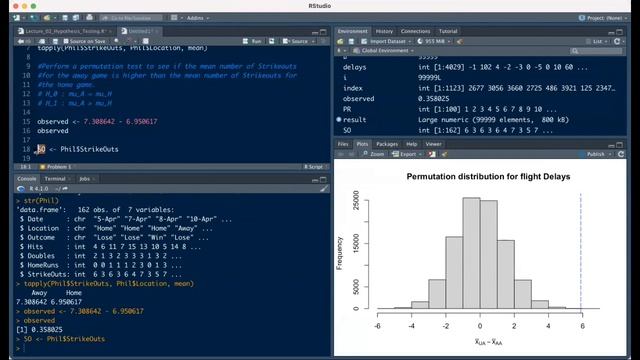The height and width of the screenshot is (360, 640).
Task: Clear the console with the broom icon
Action: point(324,189)
